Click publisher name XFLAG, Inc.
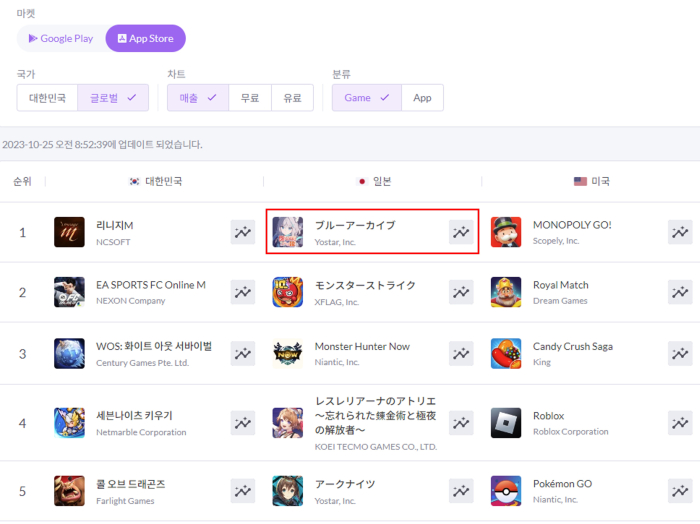This screenshot has height=524, width=700. coord(337,302)
